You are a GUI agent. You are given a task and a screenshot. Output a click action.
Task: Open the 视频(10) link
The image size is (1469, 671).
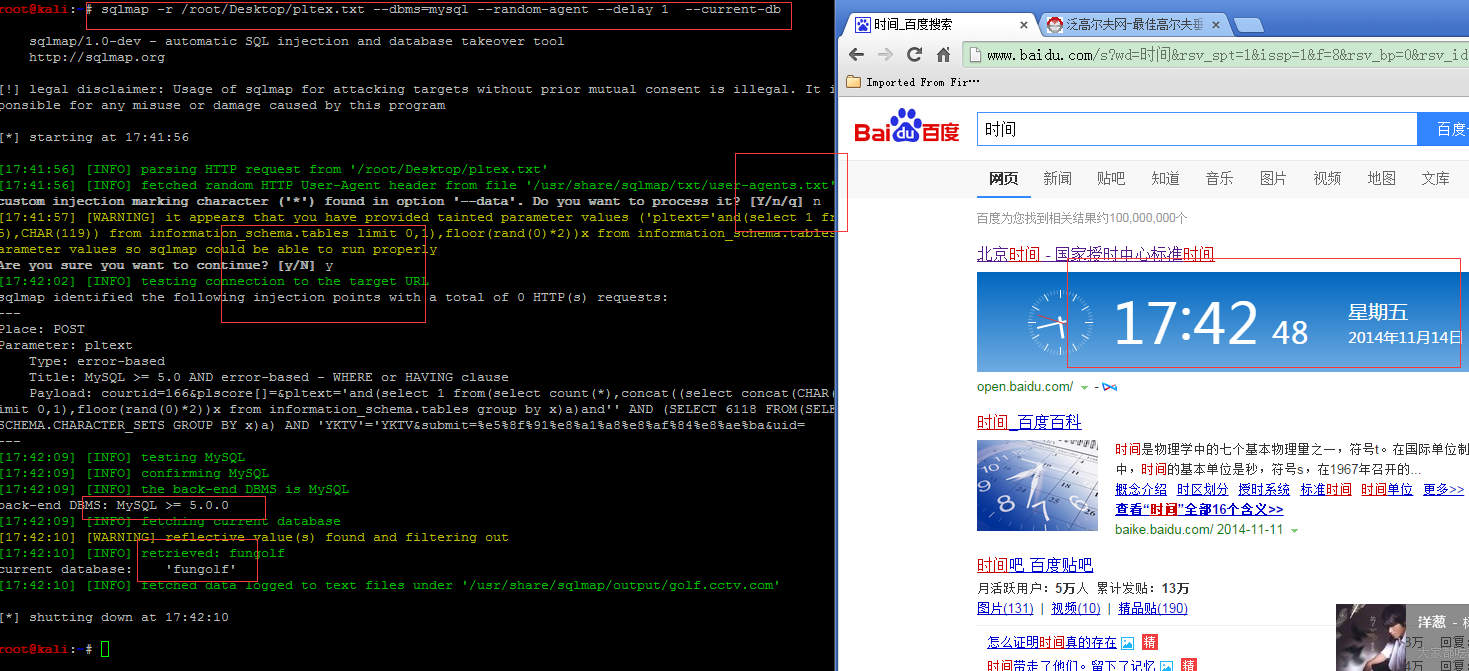pos(1076,608)
